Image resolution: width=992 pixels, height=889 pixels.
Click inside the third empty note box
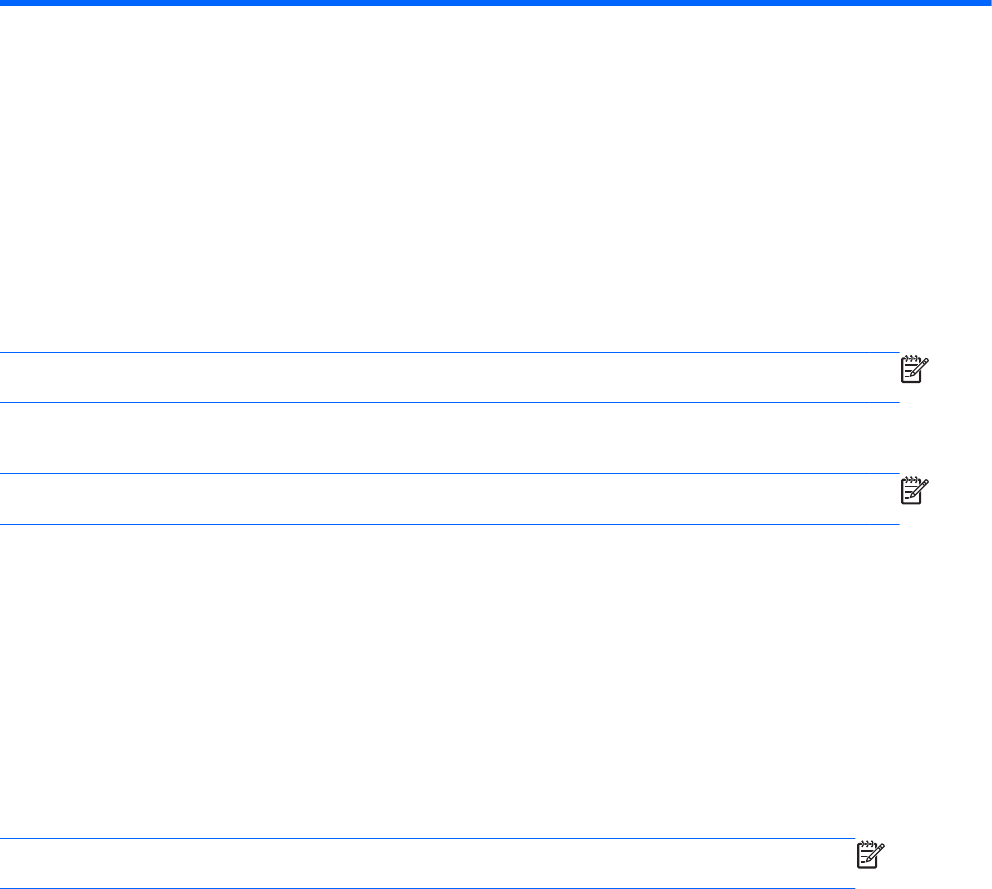point(420,862)
